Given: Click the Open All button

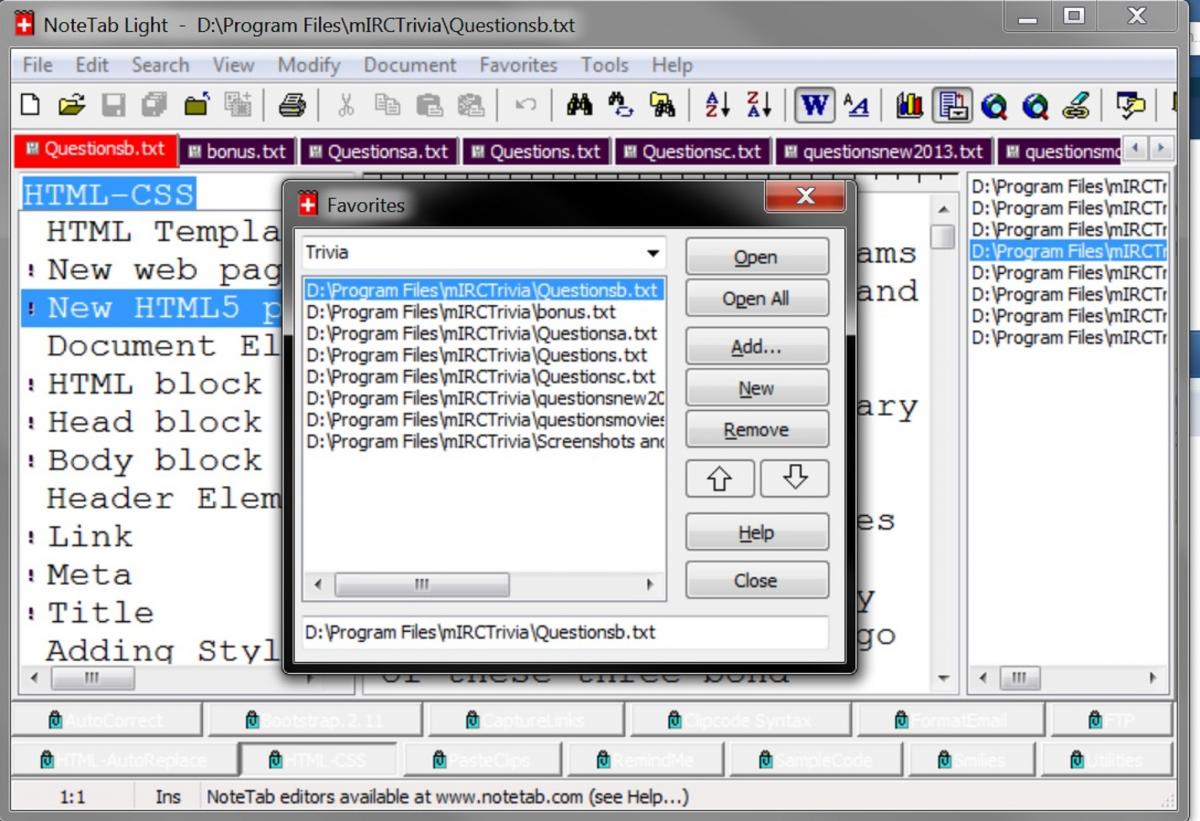Looking at the screenshot, I should point(757,298).
